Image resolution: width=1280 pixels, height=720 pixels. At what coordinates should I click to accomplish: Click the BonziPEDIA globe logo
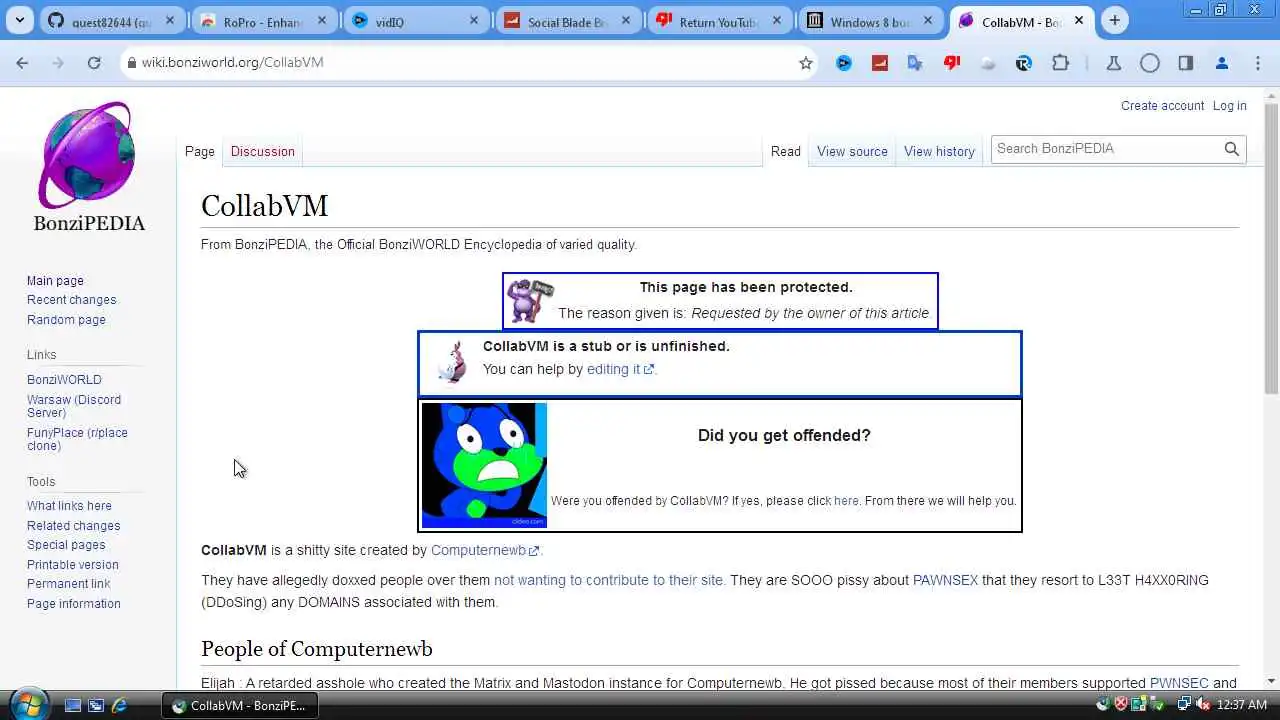click(87, 154)
